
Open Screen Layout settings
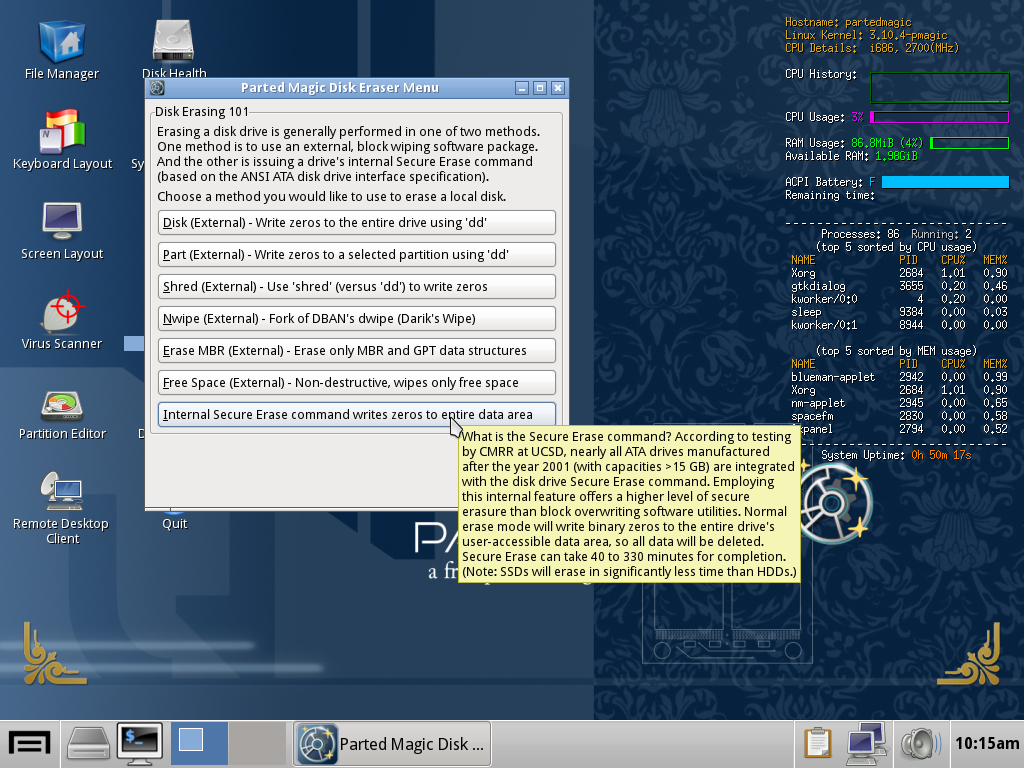(x=62, y=222)
